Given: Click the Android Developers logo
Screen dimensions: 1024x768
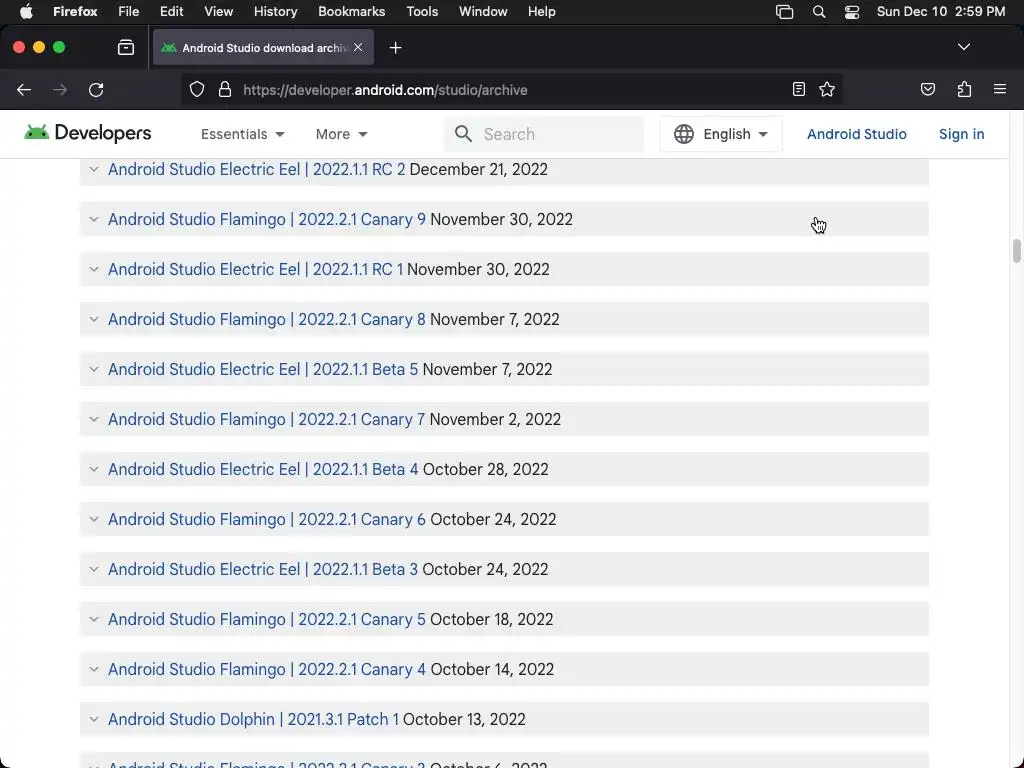Looking at the screenshot, I should [x=88, y=133].
